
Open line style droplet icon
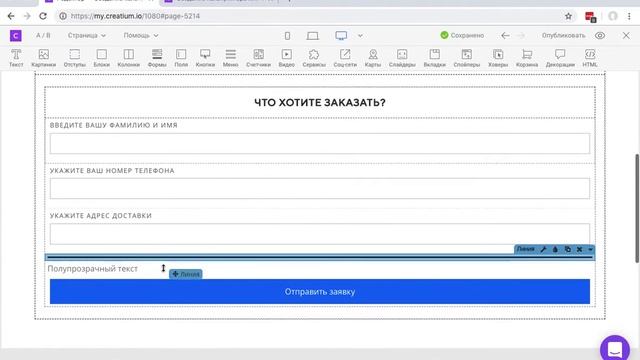[x=555, y=249]
